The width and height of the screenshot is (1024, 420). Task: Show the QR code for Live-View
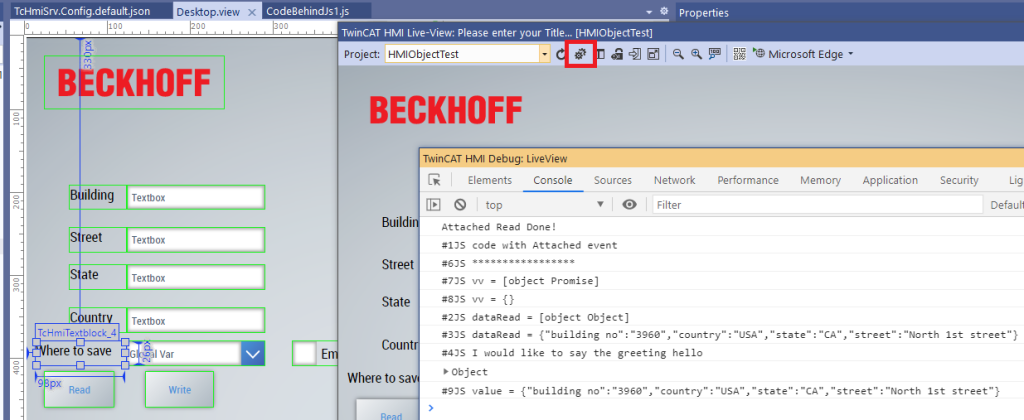click(x=739, y=54)
